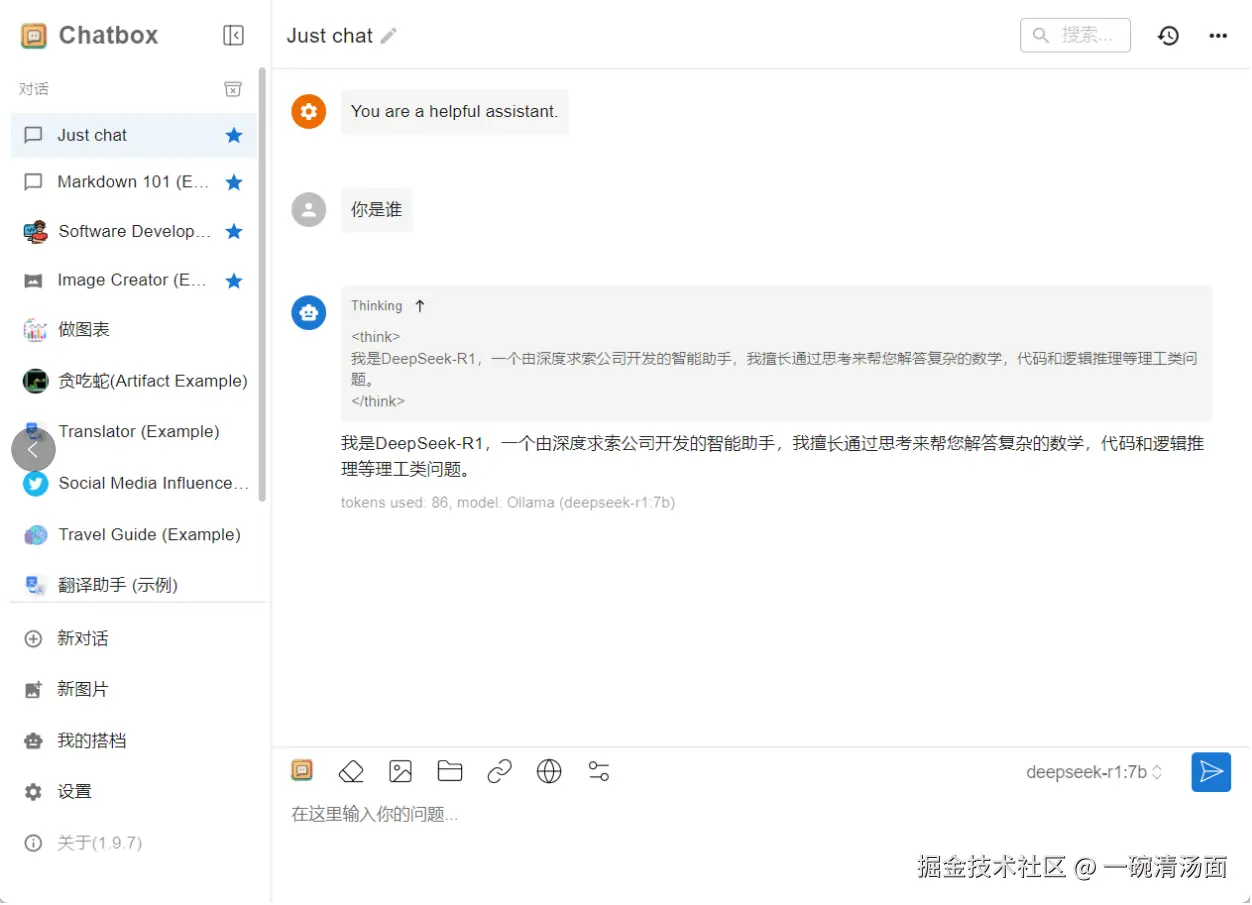Create a new image chat with 新图片
Screen dimensions: 1252x905
click(x=134, y=689)
